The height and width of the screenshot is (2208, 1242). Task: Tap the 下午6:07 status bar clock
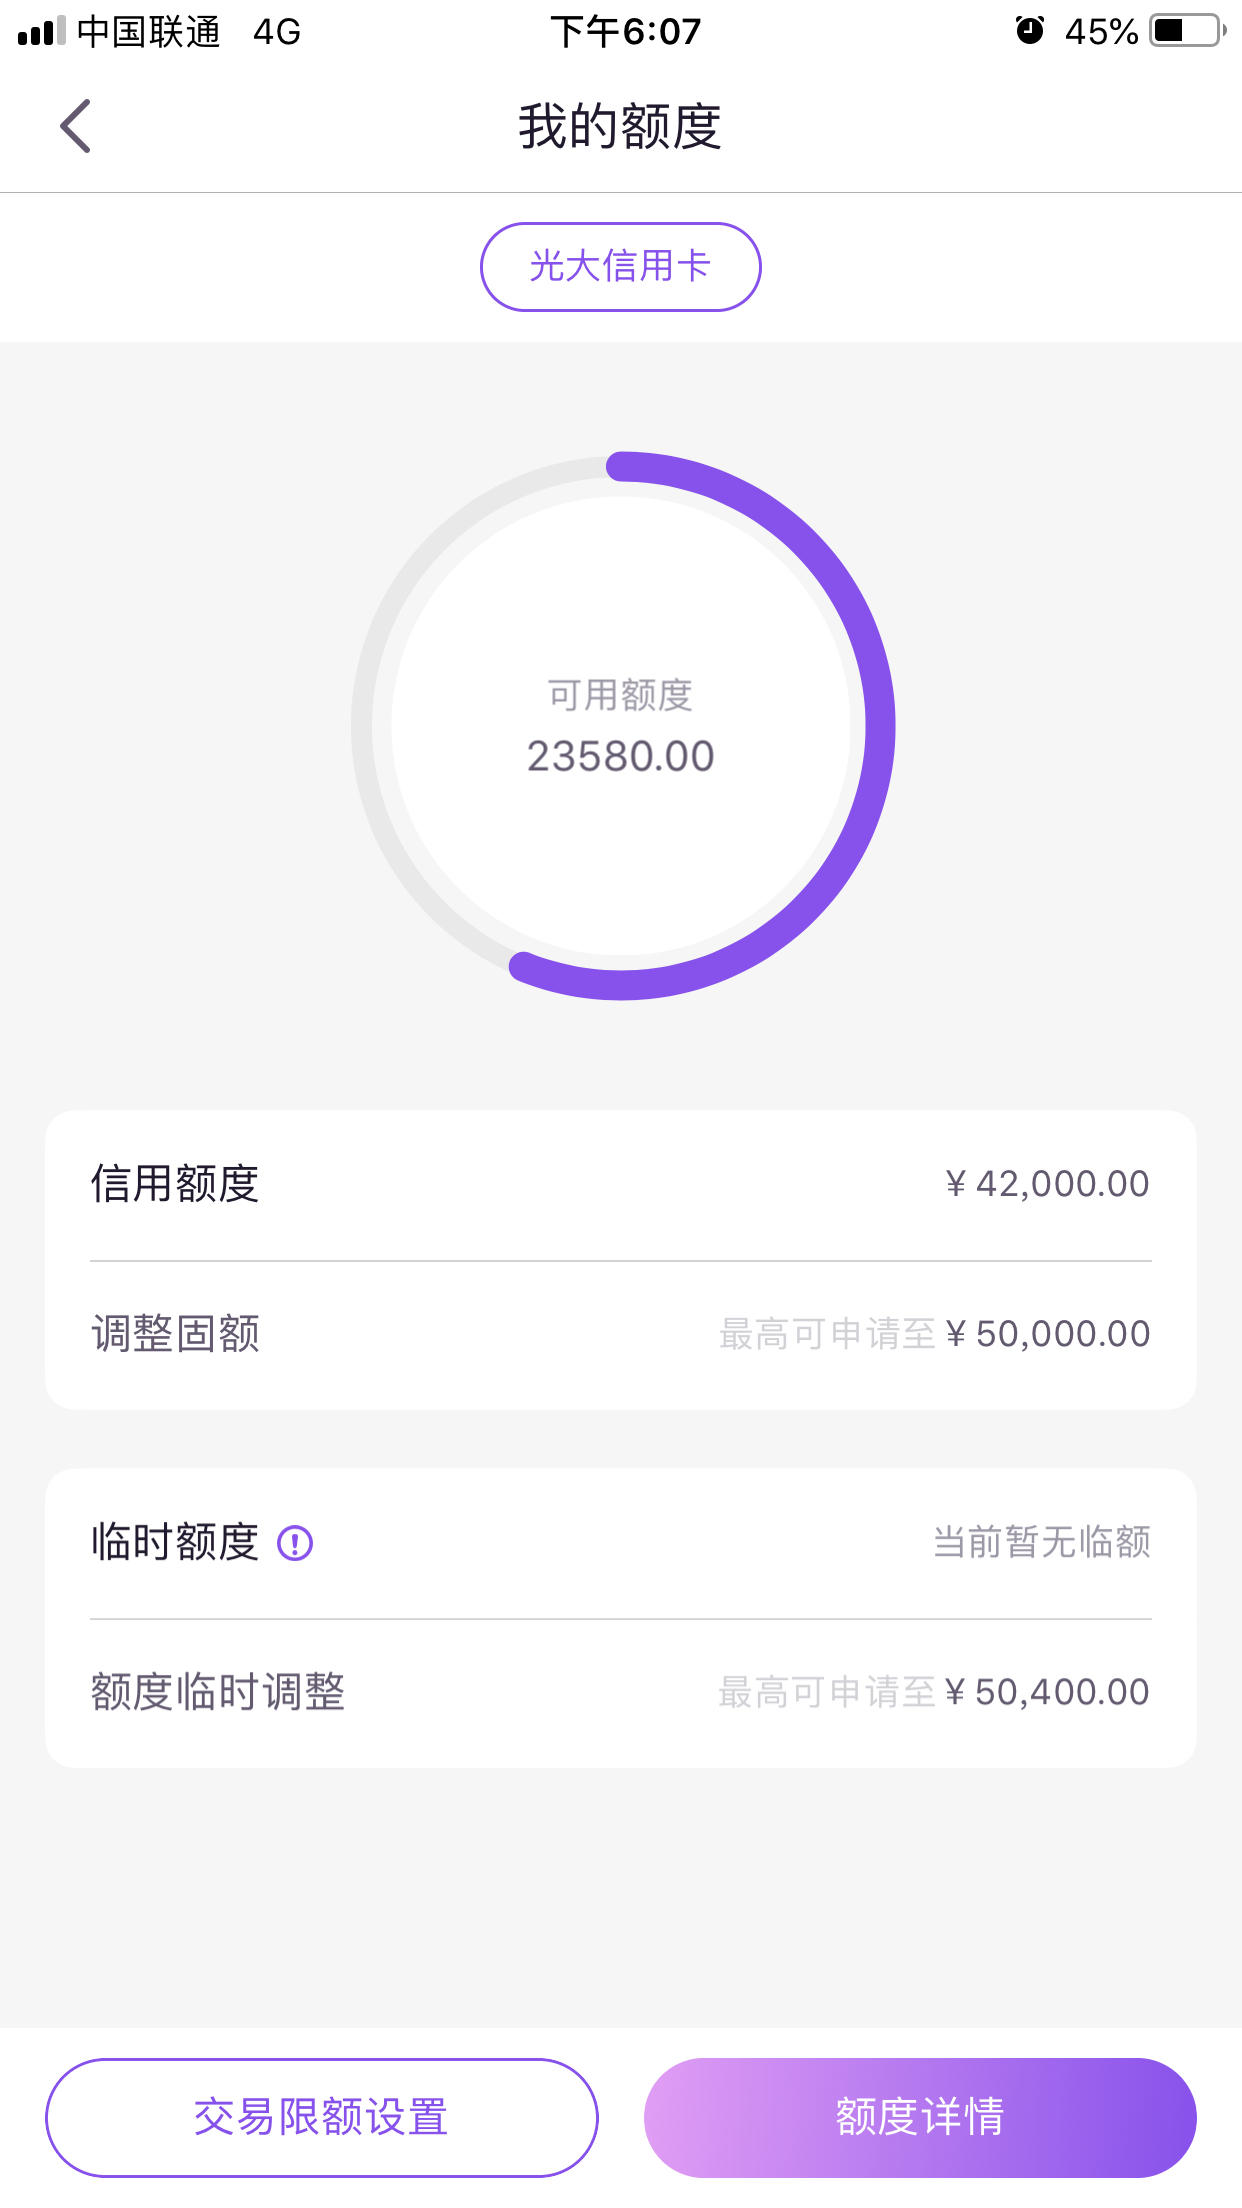click(626, 32)
